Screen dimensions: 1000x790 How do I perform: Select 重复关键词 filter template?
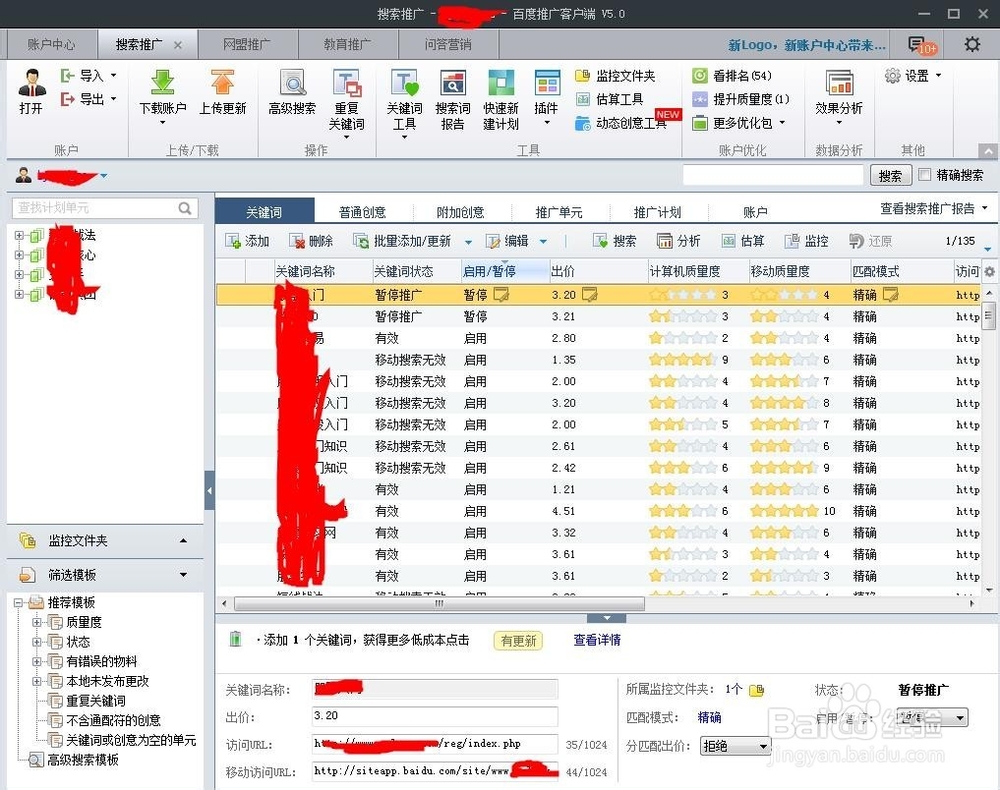tap(96, 701)
